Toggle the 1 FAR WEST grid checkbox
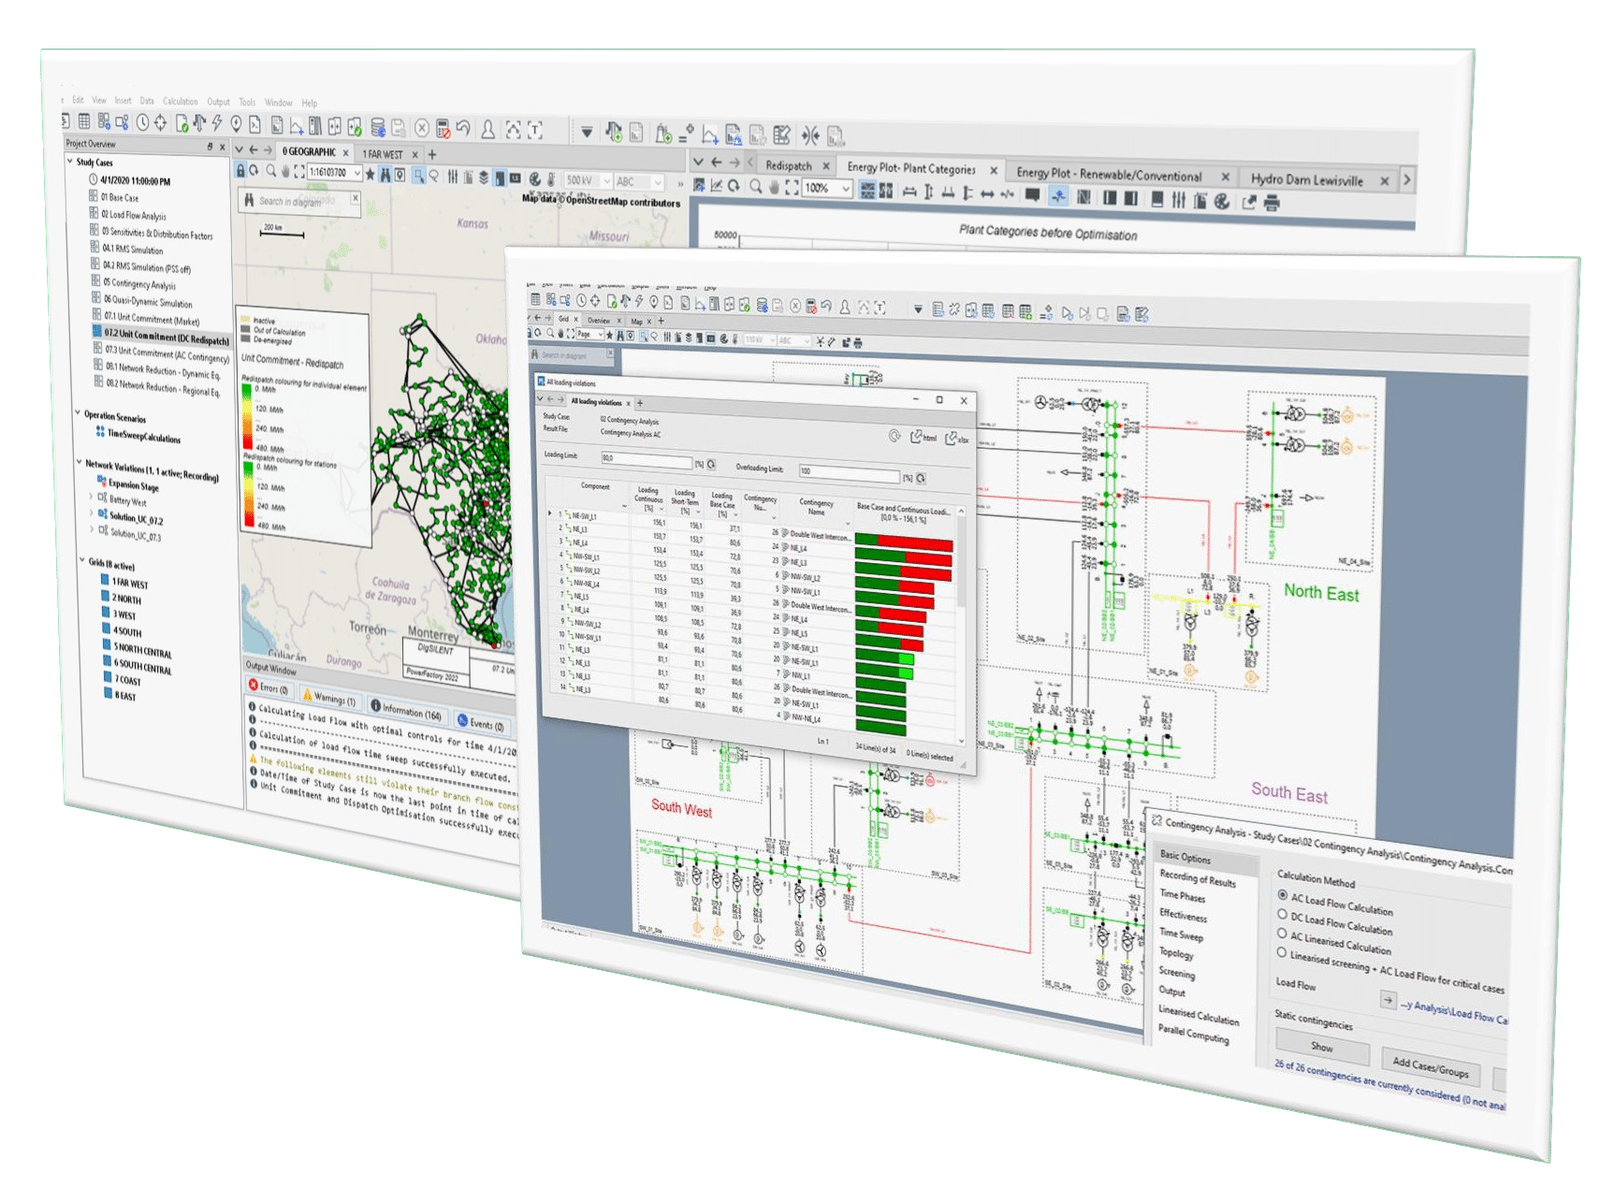 [x=105, y=580]
